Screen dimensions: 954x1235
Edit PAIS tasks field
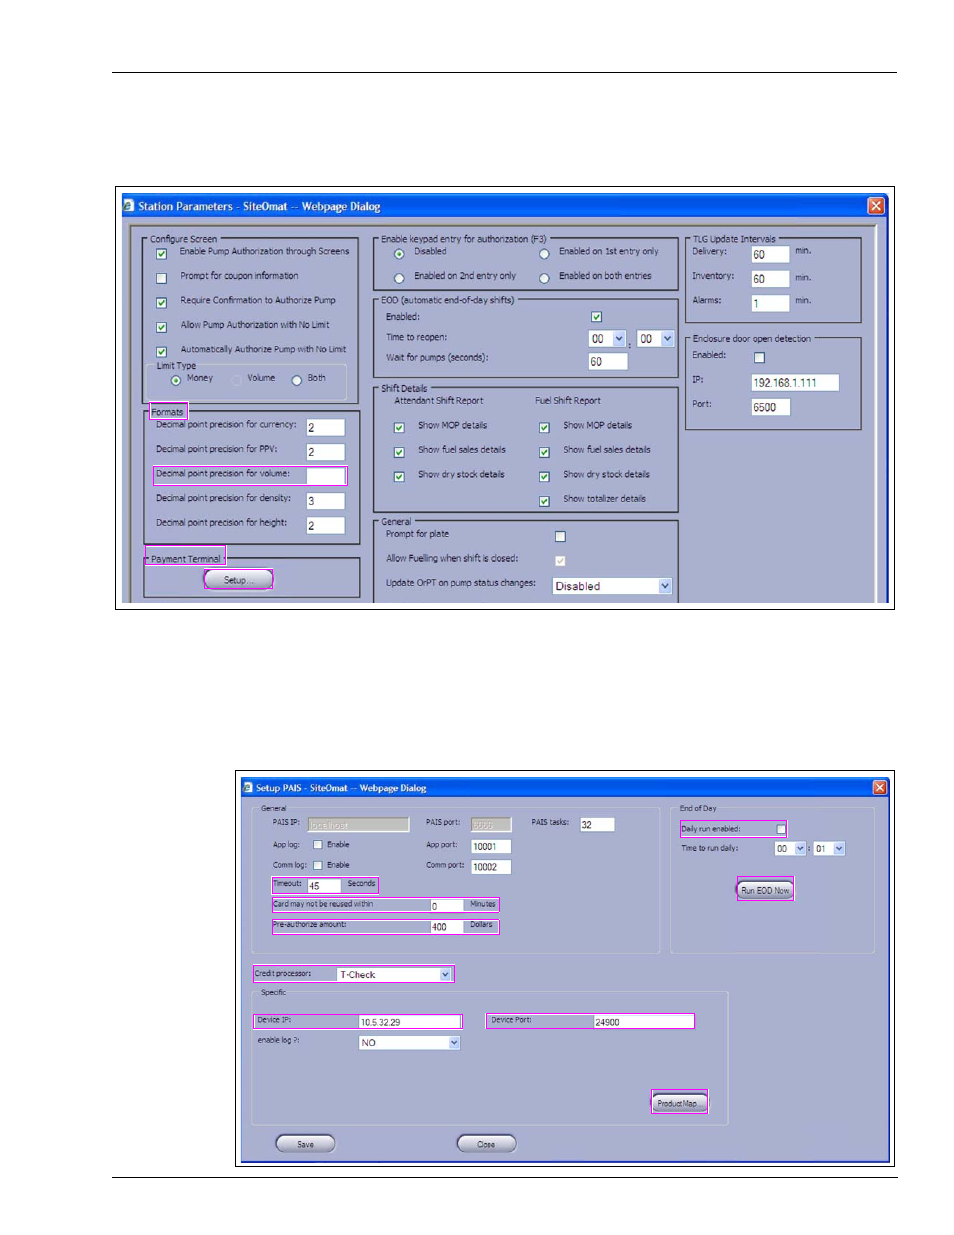[x=597, y=825]
